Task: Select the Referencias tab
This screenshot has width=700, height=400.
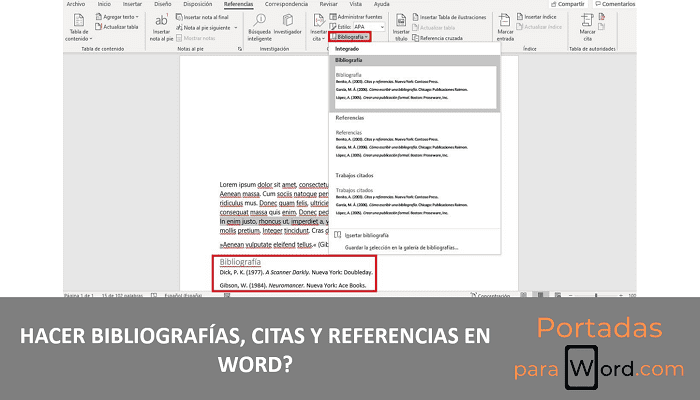Action: click(x=238, y=4)
